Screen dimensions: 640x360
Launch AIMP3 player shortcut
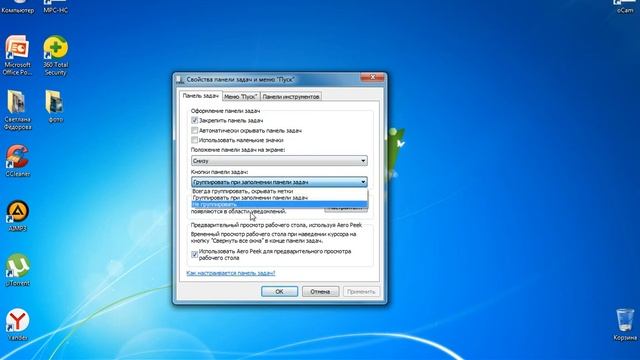pos(17,216)
